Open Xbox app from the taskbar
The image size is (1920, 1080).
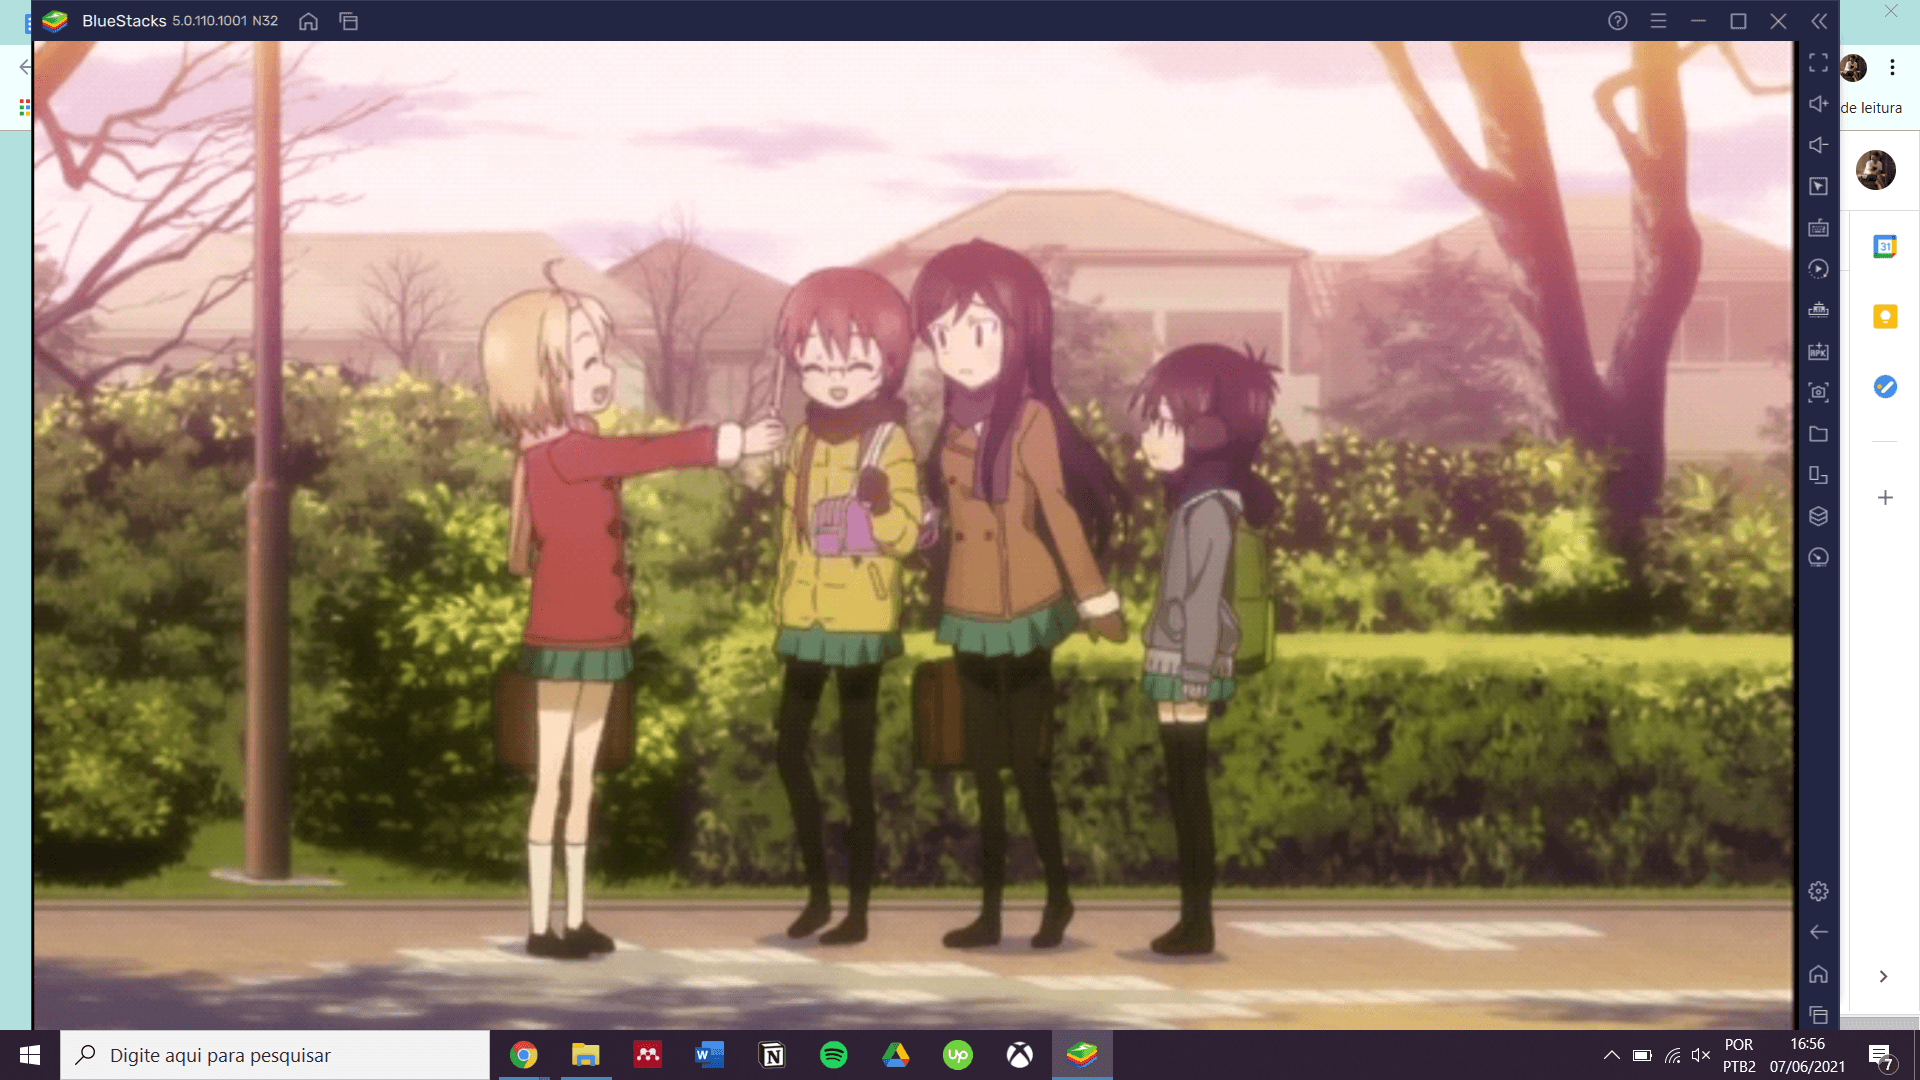point(1020,1055)
